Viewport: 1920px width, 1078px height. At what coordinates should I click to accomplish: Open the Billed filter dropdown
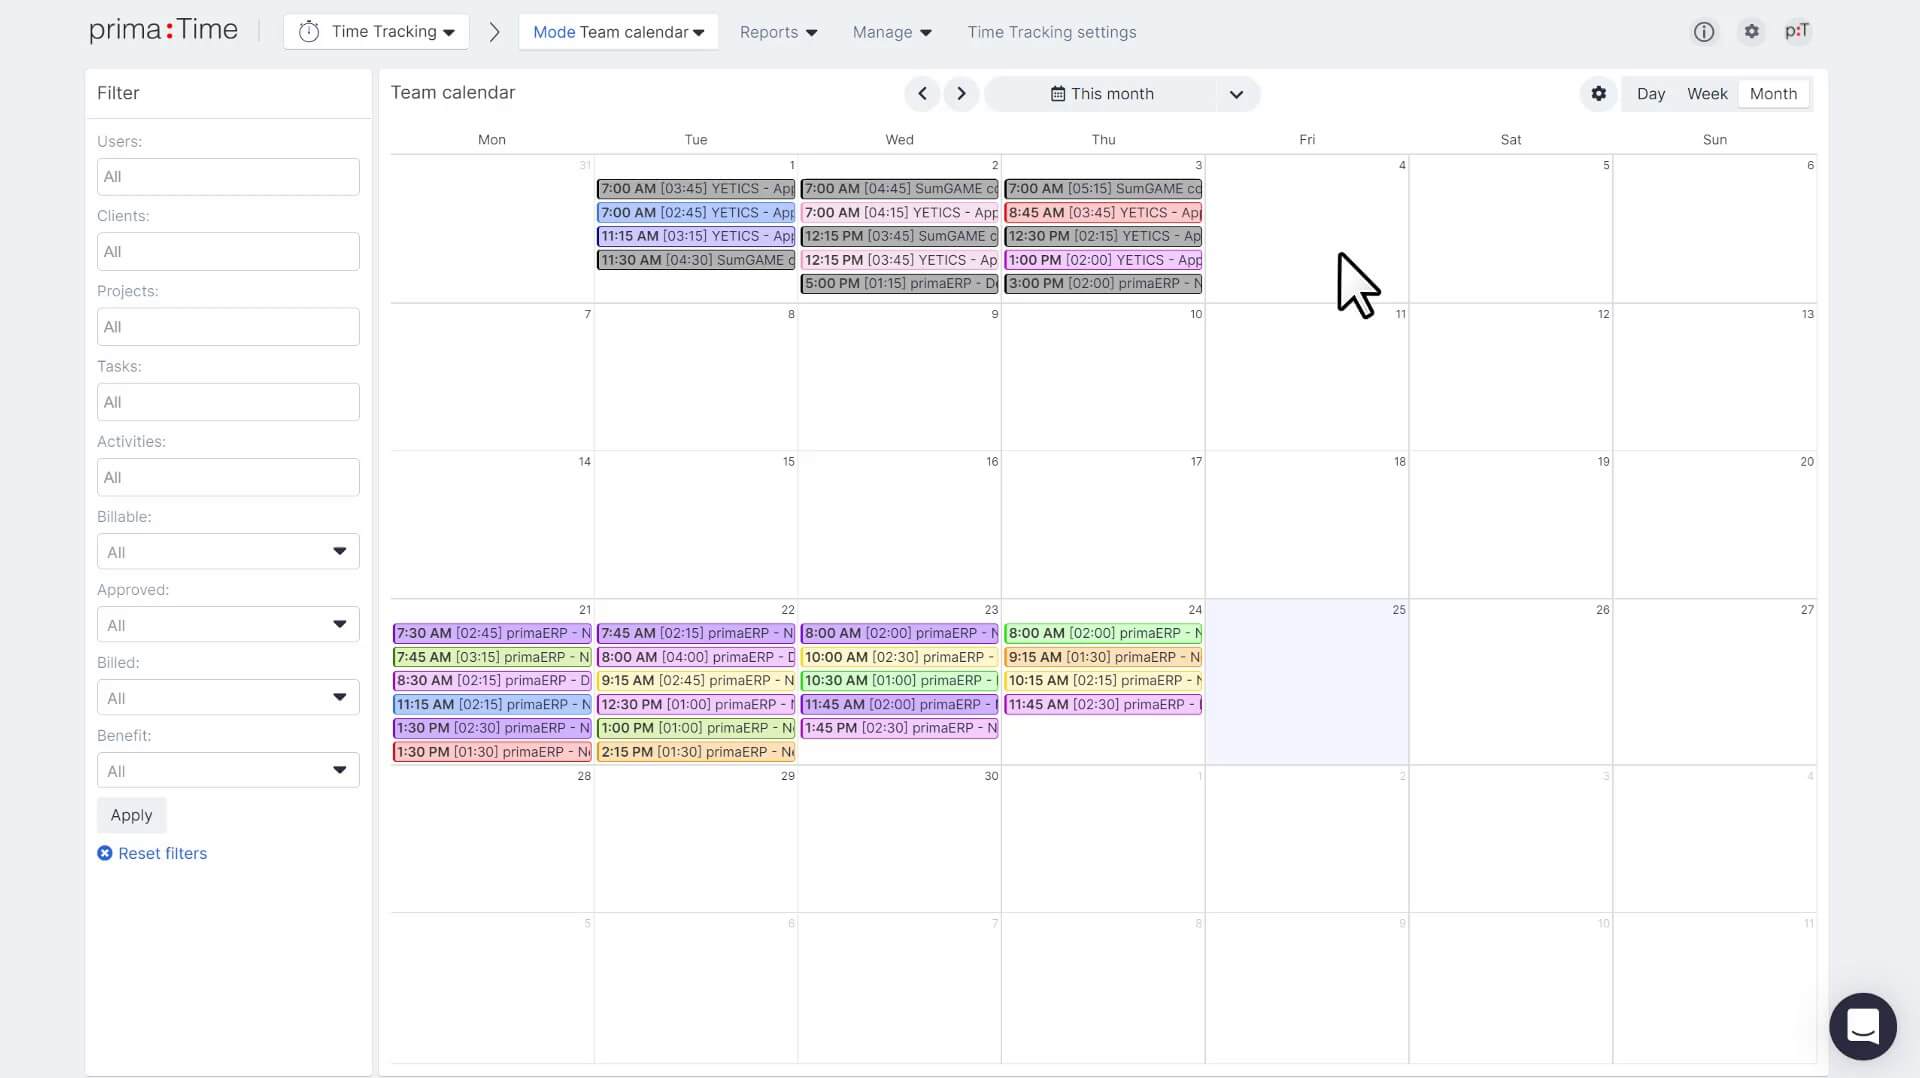[x=228, y=698]
